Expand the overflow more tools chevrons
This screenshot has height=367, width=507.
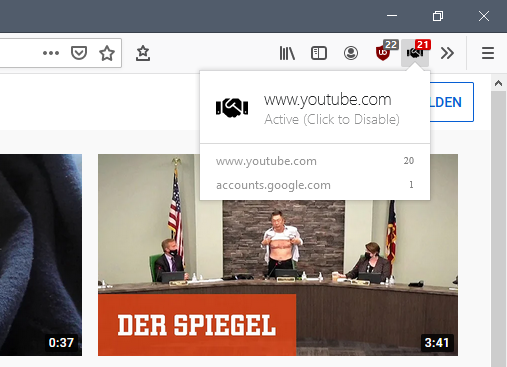(x=447, y=53)
